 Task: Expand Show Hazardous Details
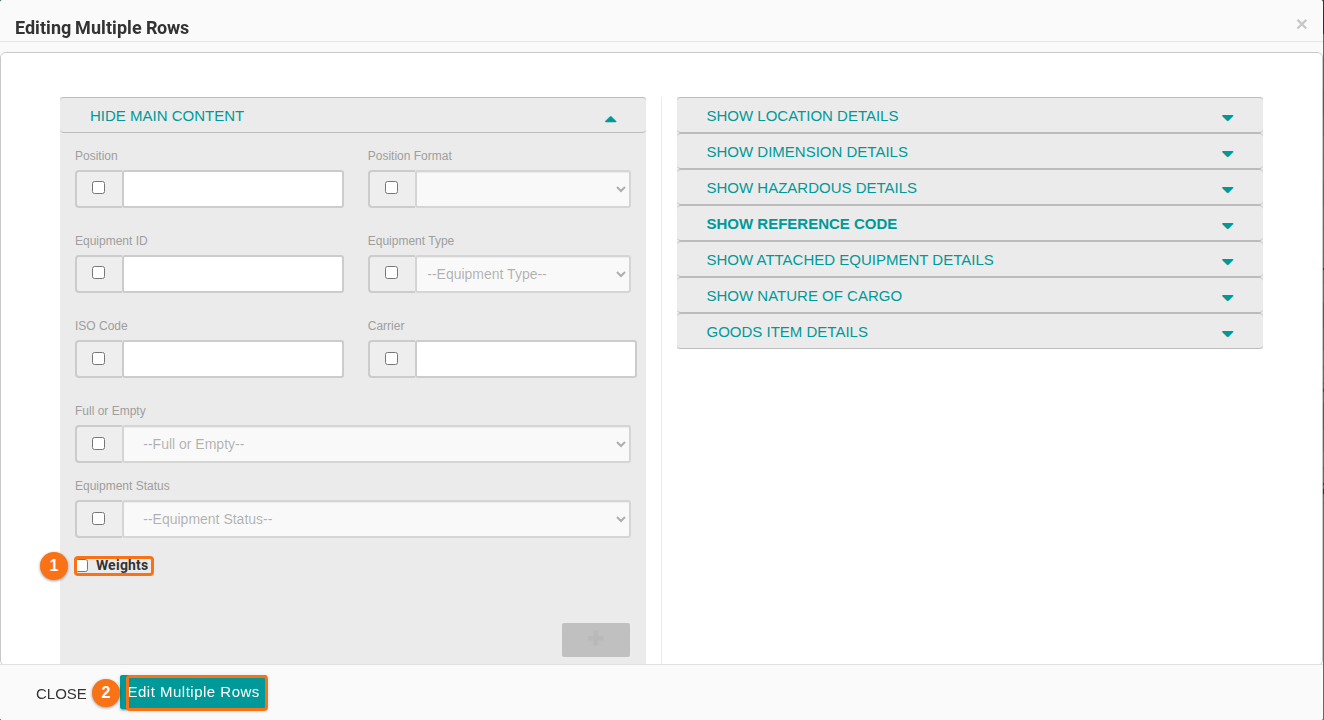pos(970,188)
